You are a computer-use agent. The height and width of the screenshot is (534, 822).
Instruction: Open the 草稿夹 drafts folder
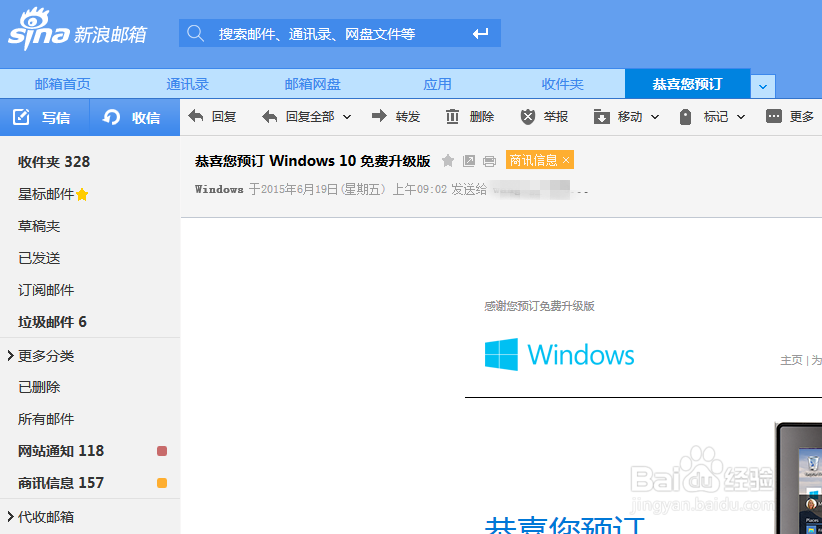pos(39,226)
